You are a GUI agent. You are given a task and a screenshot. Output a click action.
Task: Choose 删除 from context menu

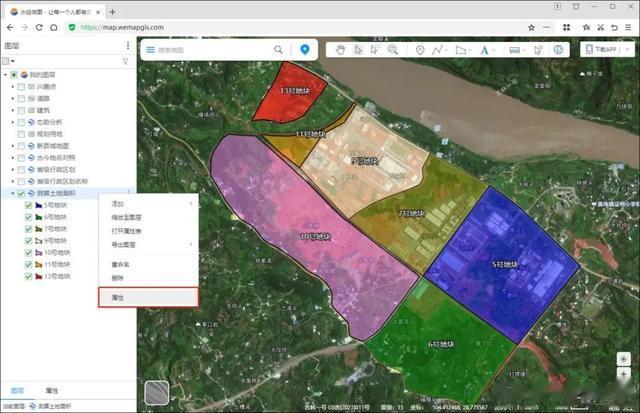pos(149,278)
